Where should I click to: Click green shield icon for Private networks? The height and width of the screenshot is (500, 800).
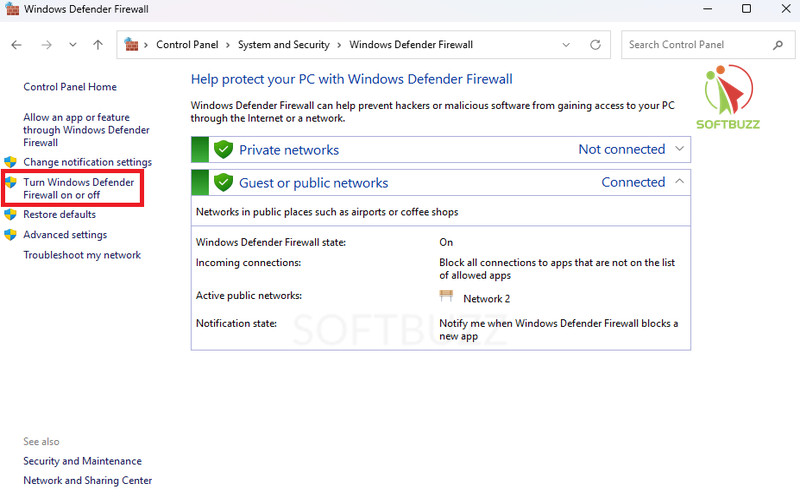tap(223, 149)
